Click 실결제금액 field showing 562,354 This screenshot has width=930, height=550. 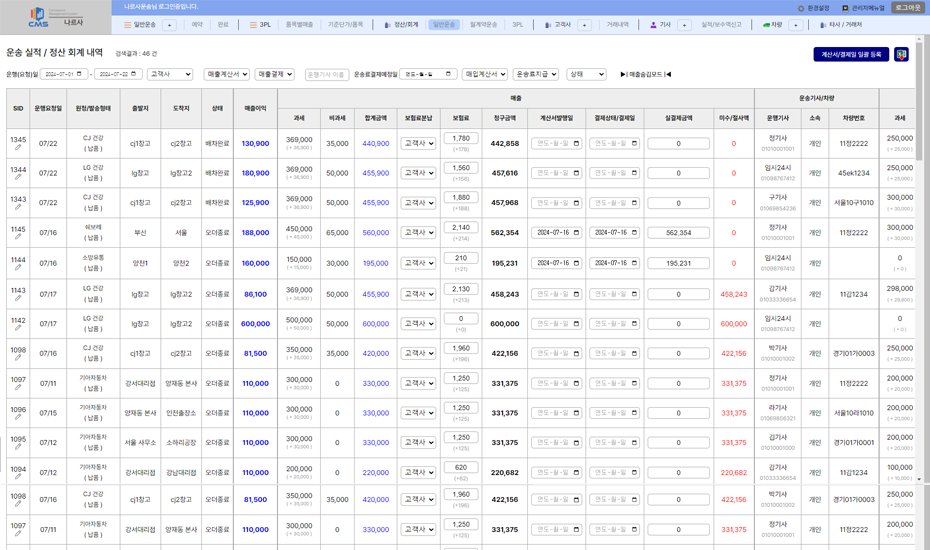[x=679, y=233]
